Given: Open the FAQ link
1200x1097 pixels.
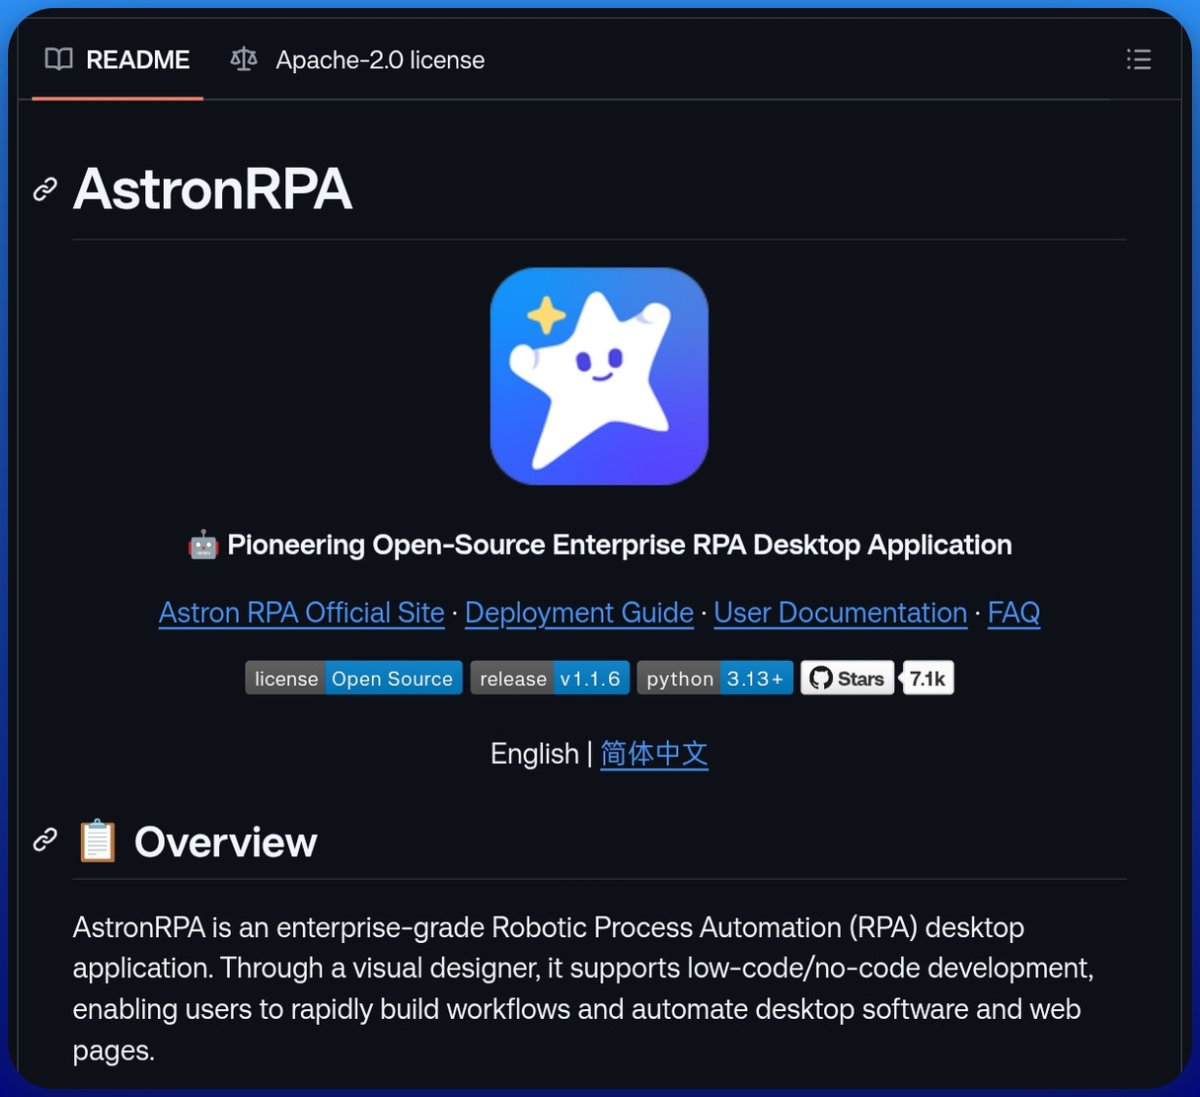Looking at the screenshot, I should click(1014, 613).
